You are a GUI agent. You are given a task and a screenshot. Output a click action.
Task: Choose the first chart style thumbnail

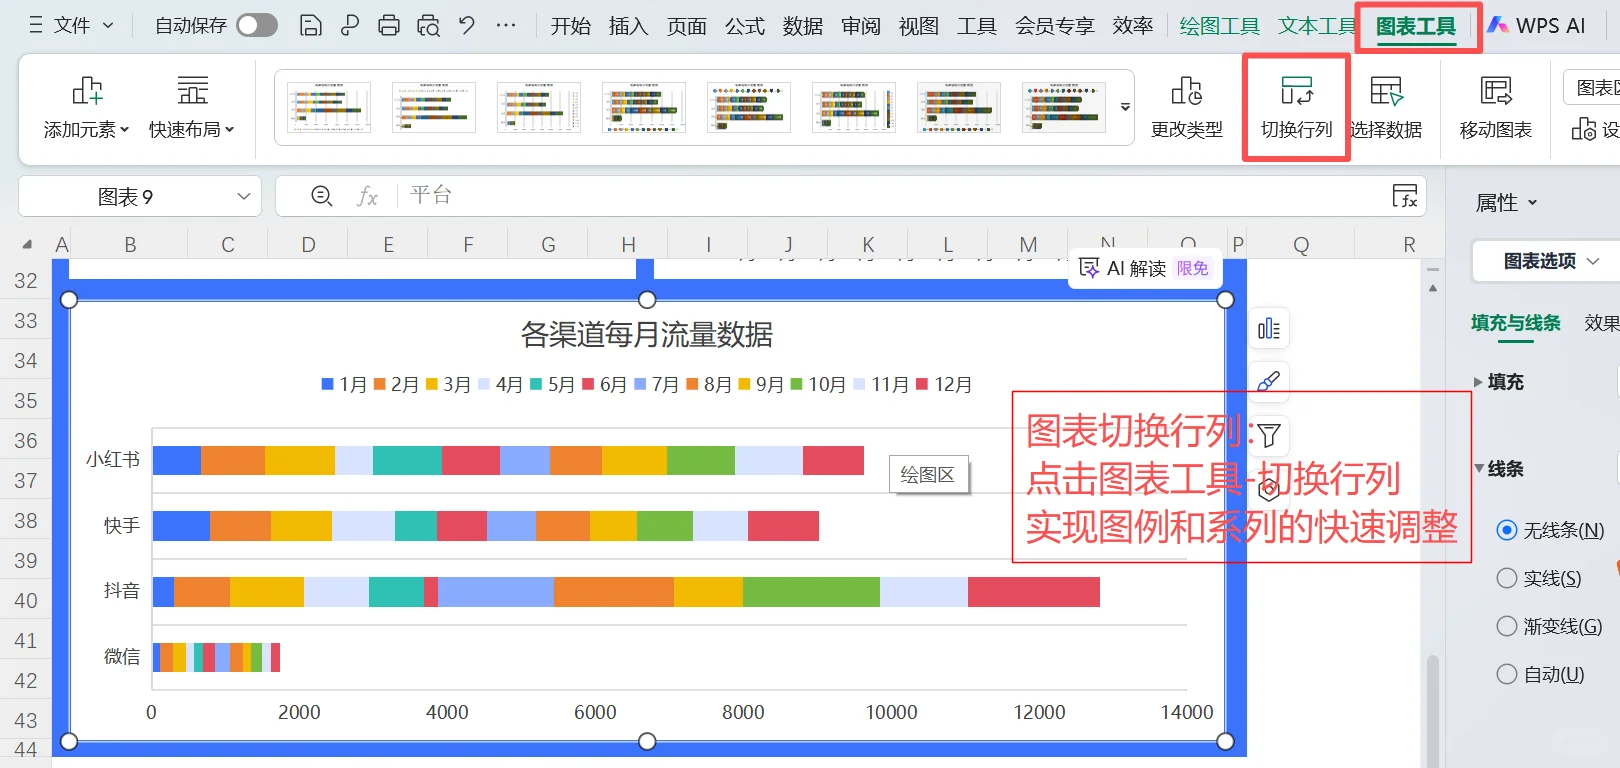tap(329, 108)
